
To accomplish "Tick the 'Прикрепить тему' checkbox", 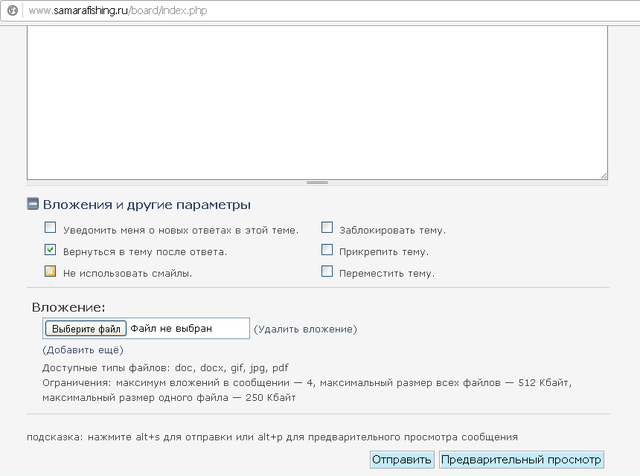I will point(327,250).
